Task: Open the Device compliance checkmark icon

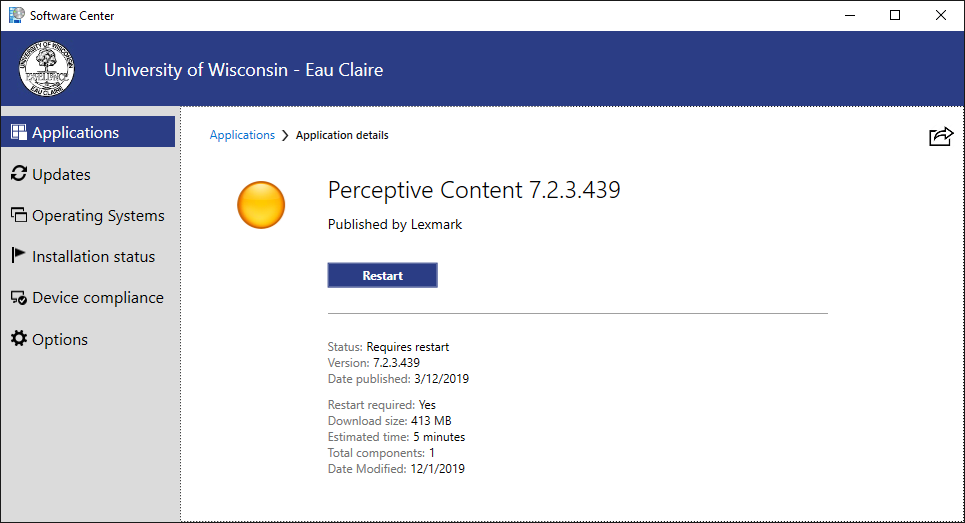Action: [19, 298]
